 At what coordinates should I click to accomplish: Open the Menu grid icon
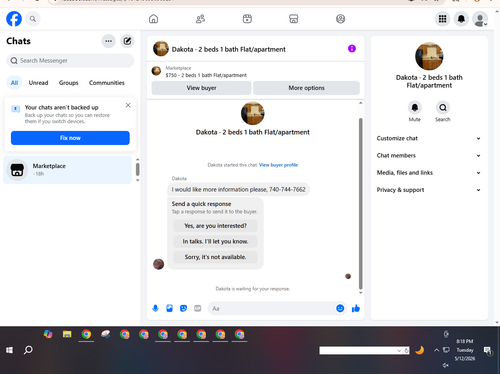coord(442,19)
